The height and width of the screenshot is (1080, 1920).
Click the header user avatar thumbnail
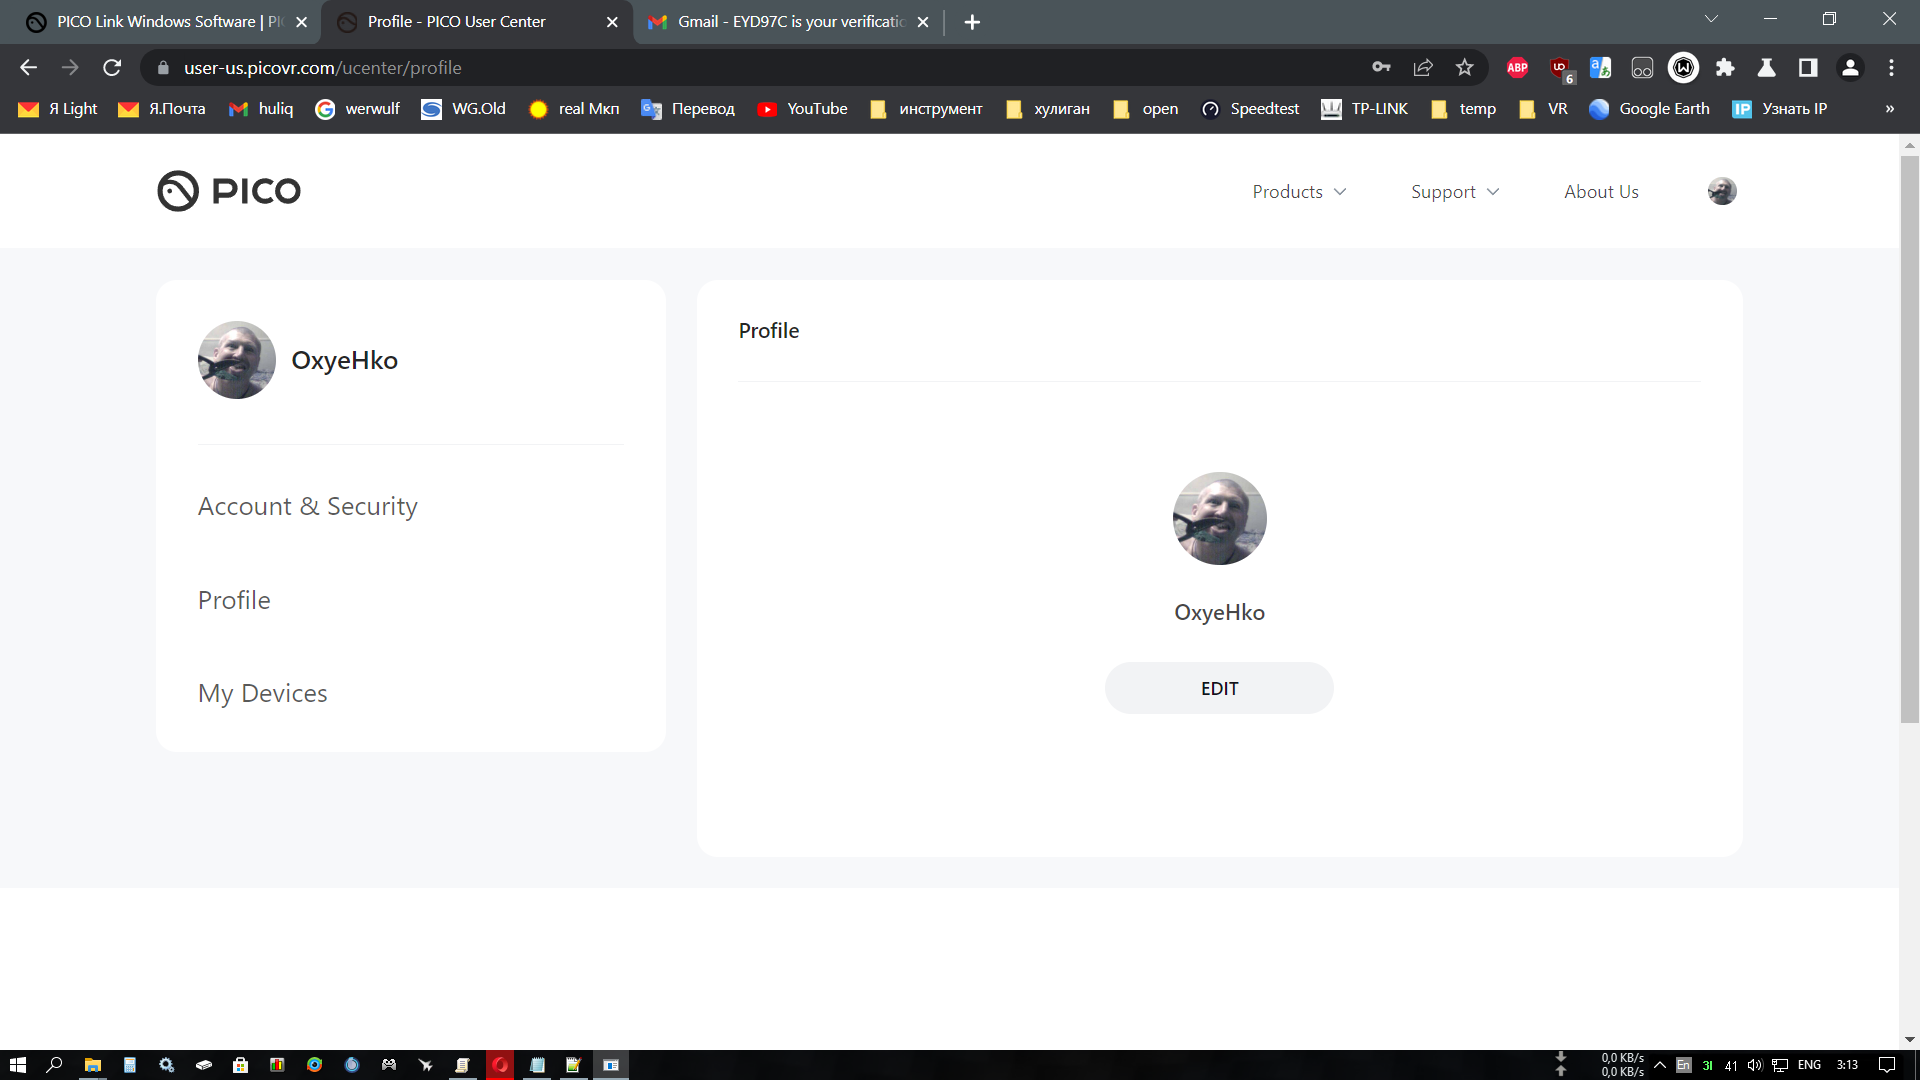[x=1721, y=191]
